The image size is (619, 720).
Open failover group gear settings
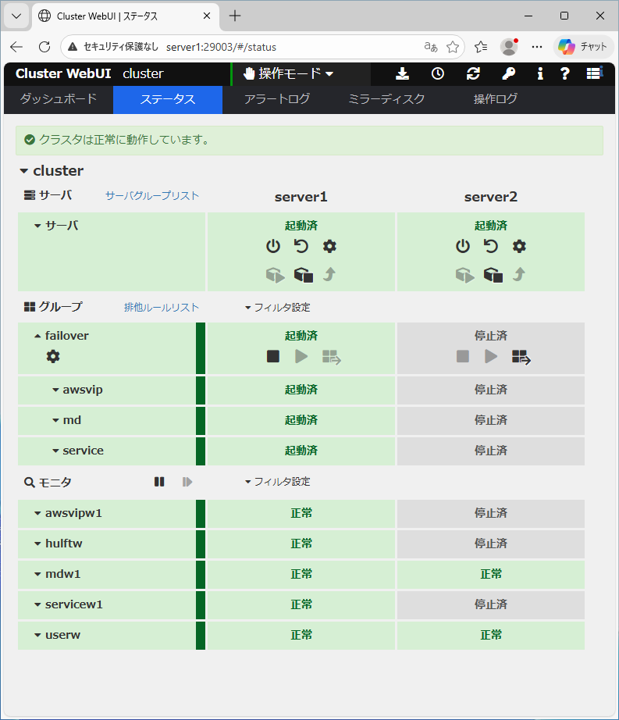pos(53,356)
